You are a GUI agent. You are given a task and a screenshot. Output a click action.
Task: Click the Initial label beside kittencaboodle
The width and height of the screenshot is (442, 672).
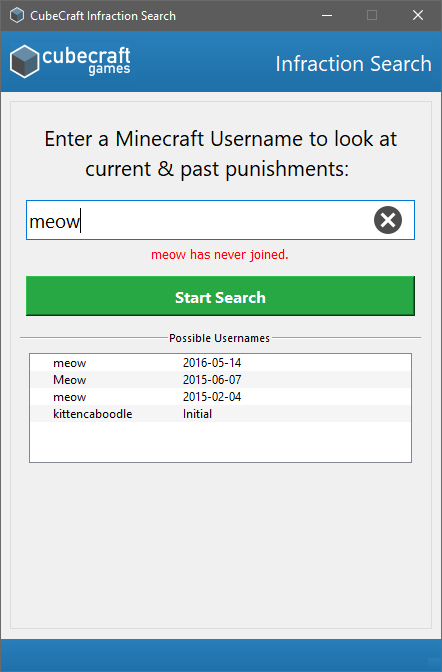click(x=197, y=414)
